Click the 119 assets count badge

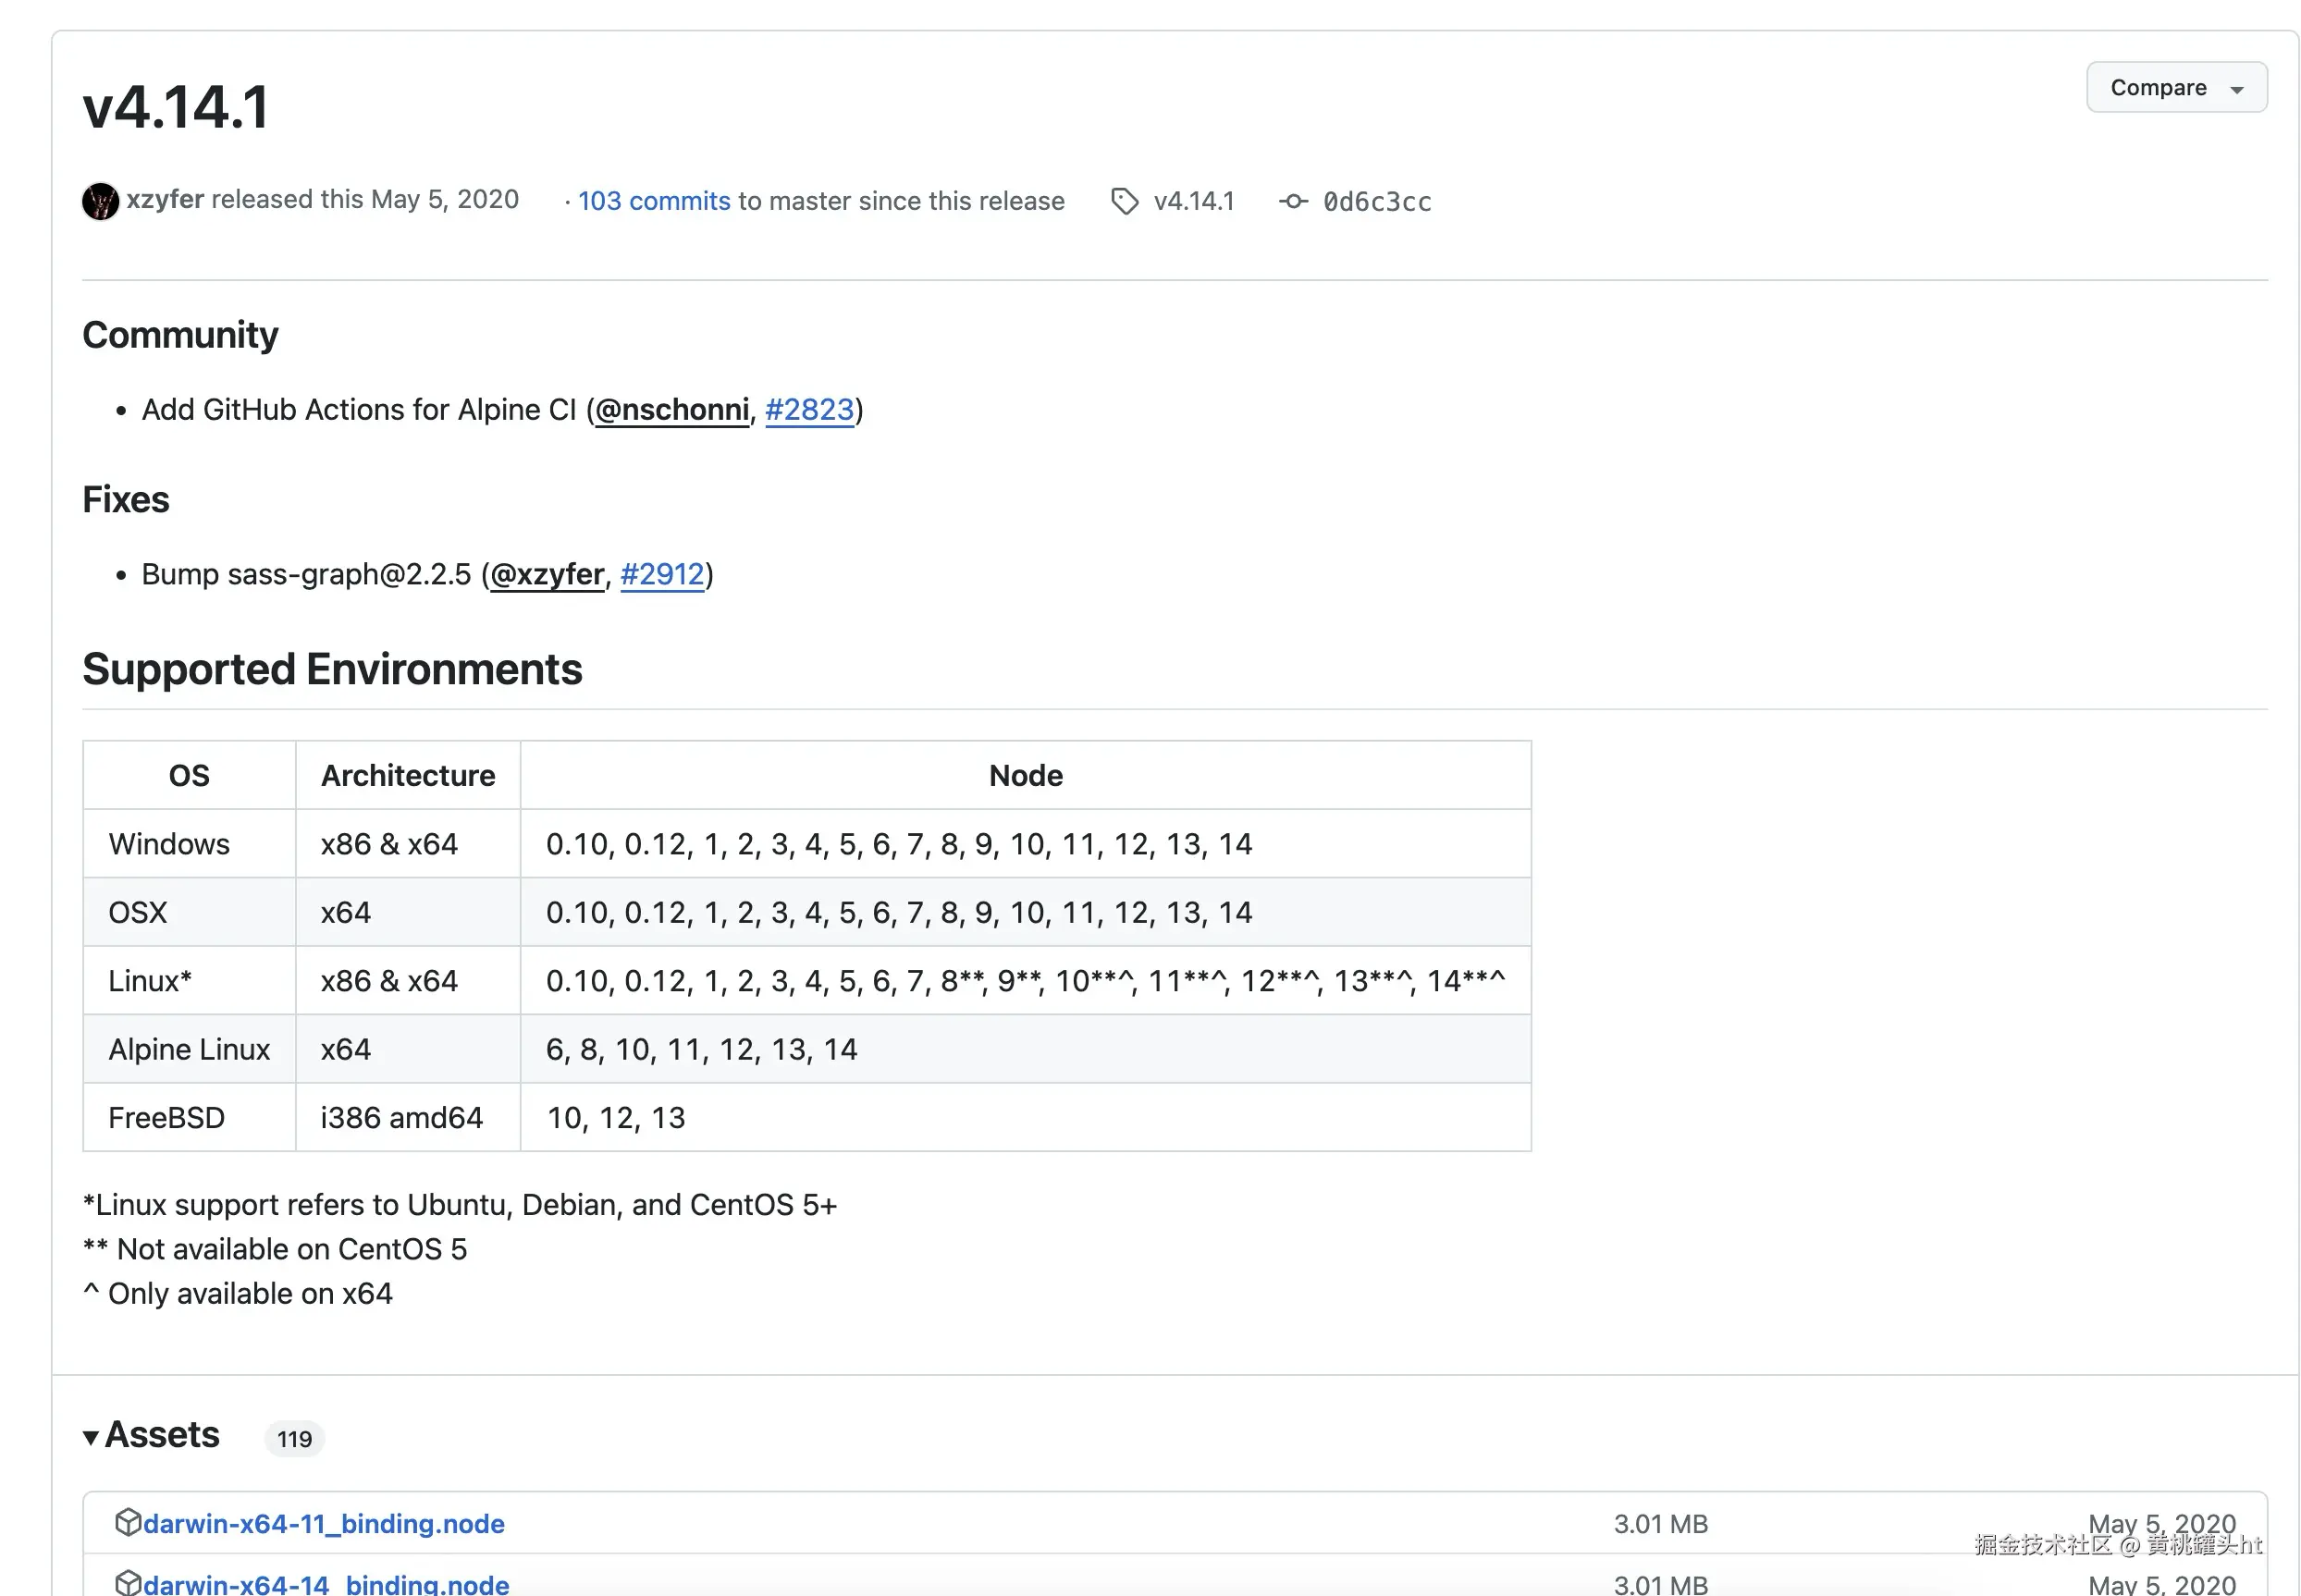tap(294, 1438)
